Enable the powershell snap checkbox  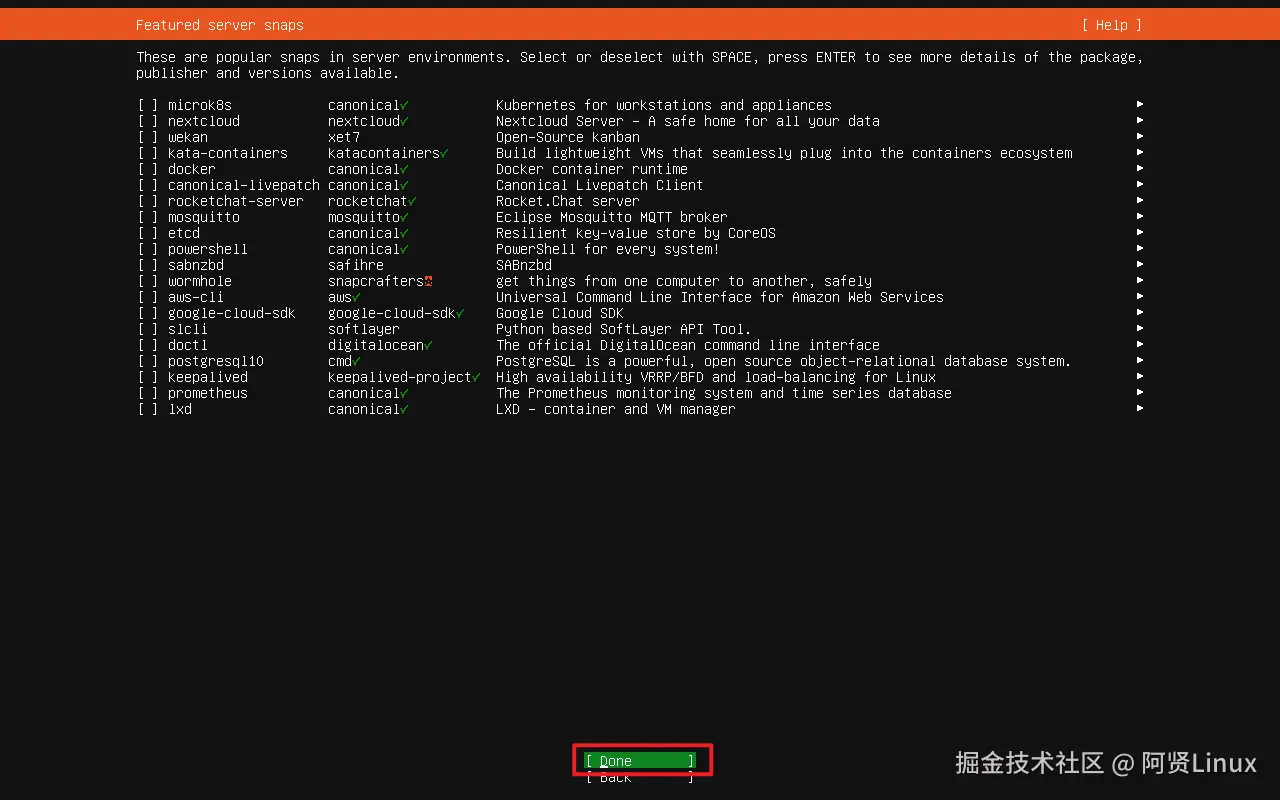point(148,249)
